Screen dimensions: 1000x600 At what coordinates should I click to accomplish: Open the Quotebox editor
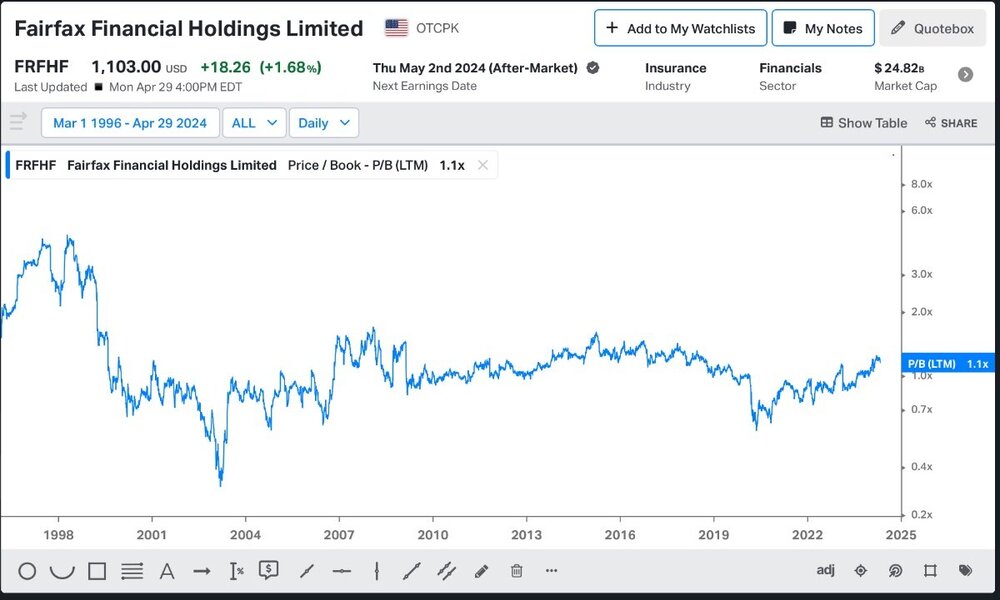pyautogui.click(x=932, y=28)
